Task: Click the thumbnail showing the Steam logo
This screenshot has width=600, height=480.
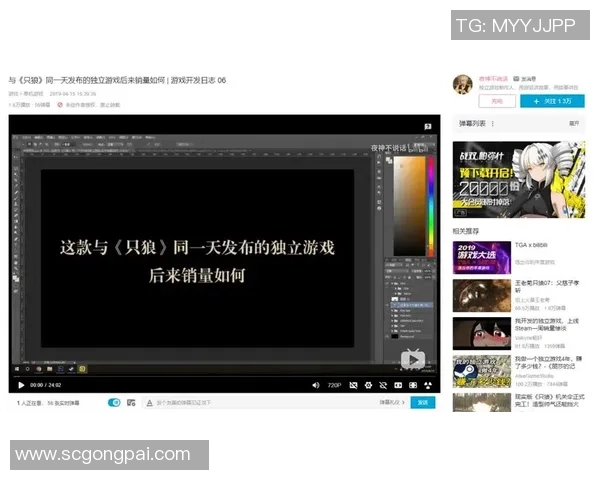Action: click(482, 371)
